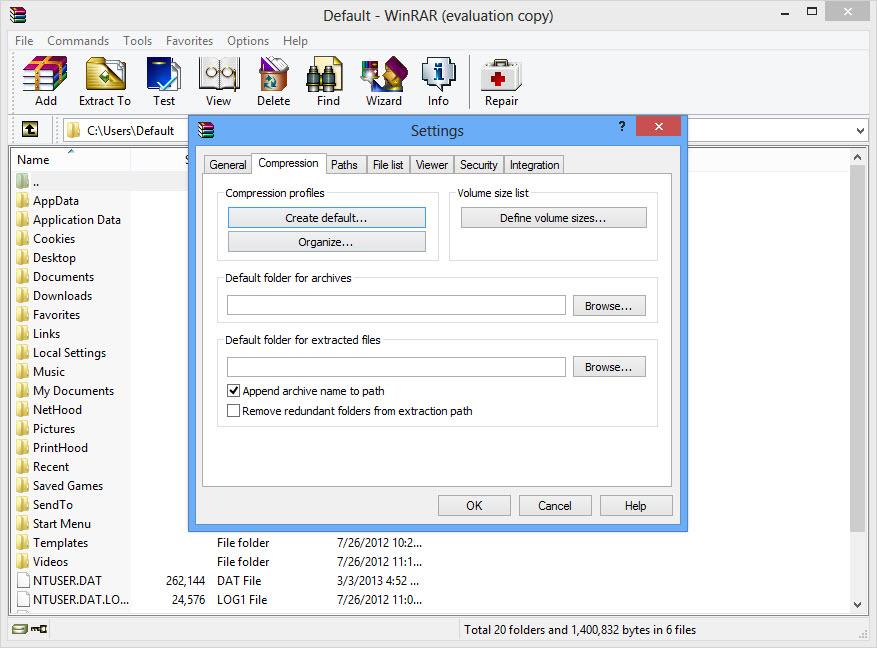
Task: Click the Cancel button in Settings
Action: point(555,505)
